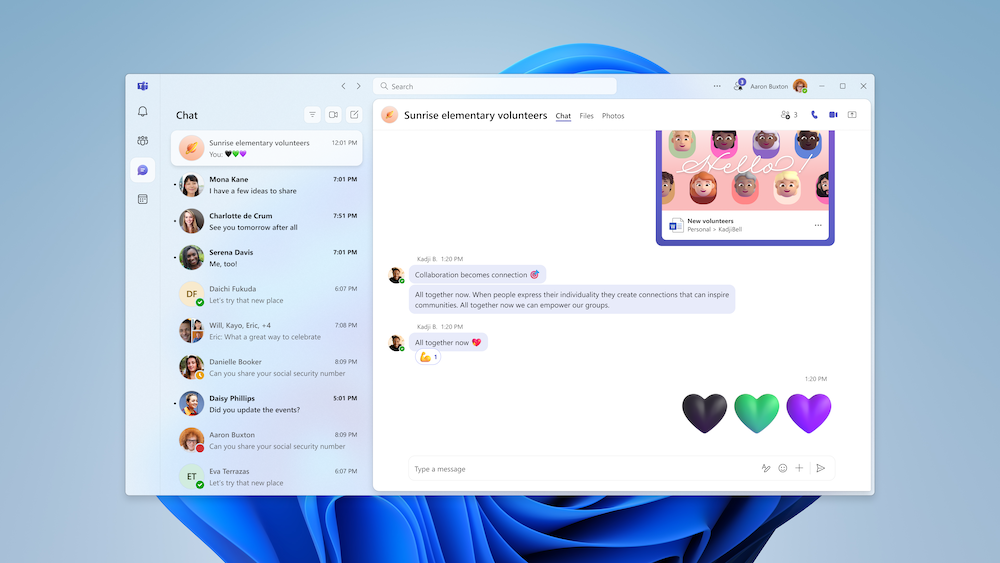Open the format text icon in compose box

(x=766, y=469)
